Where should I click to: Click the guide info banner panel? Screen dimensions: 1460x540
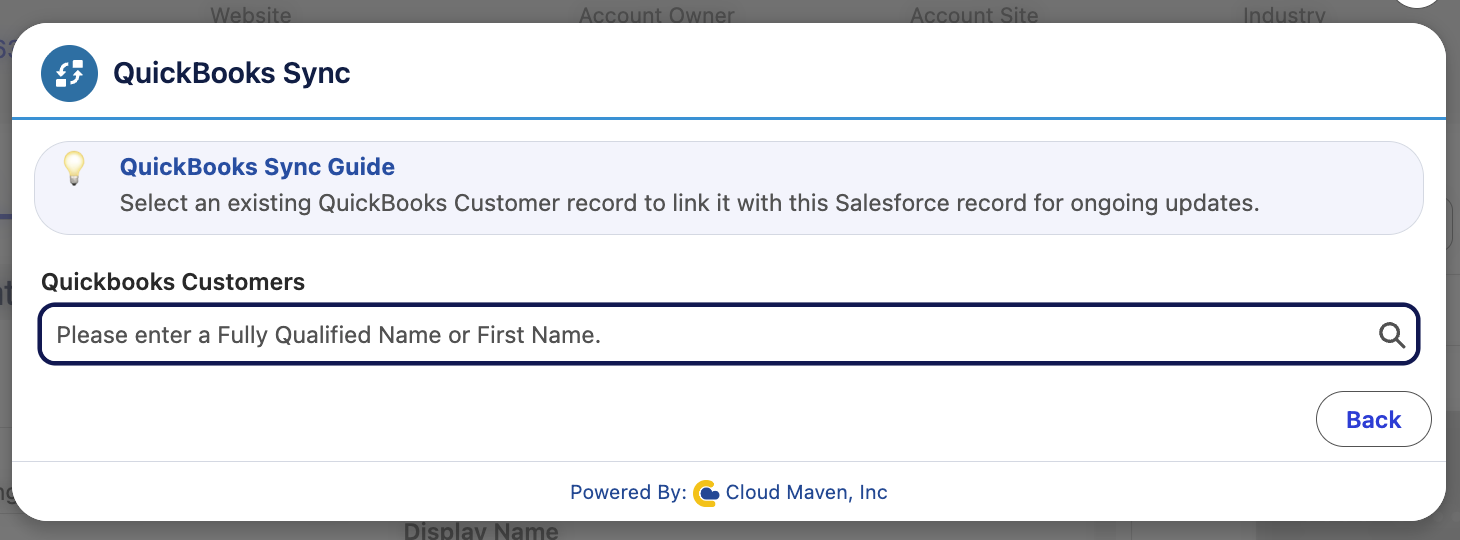[x=729, y=188]
